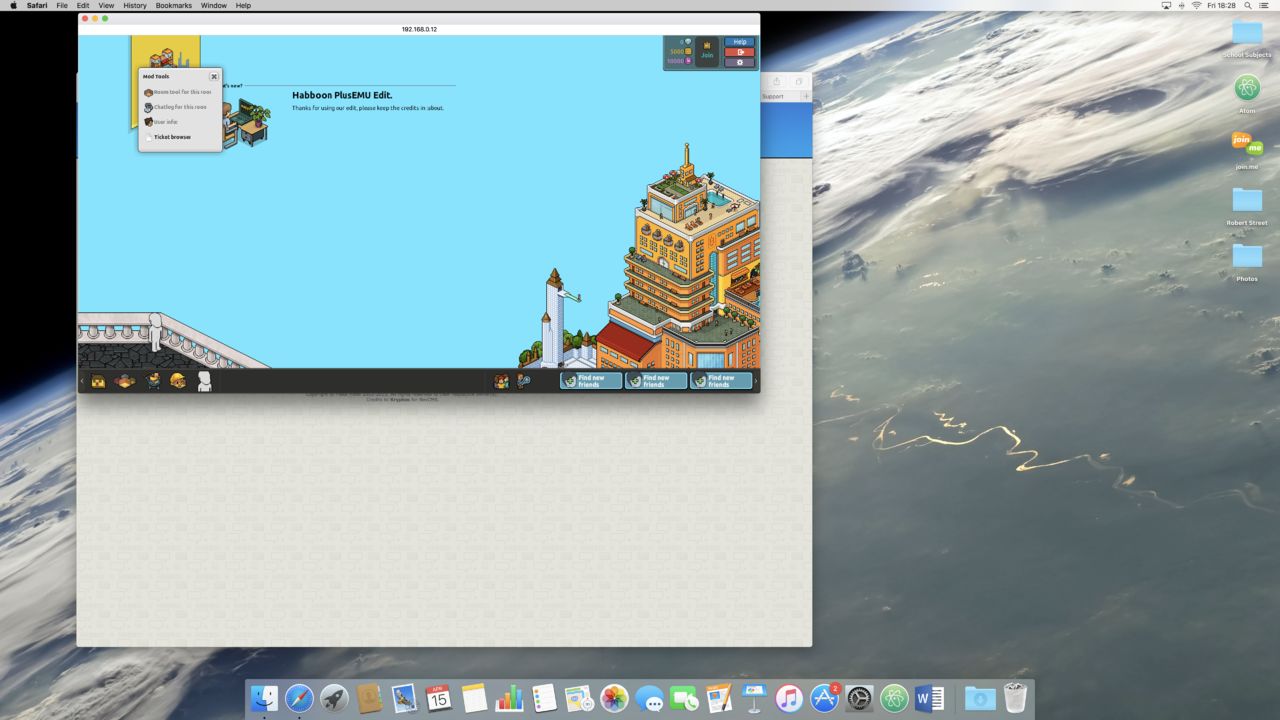
Task: Click the red logout button
Action: pos(740,52)
